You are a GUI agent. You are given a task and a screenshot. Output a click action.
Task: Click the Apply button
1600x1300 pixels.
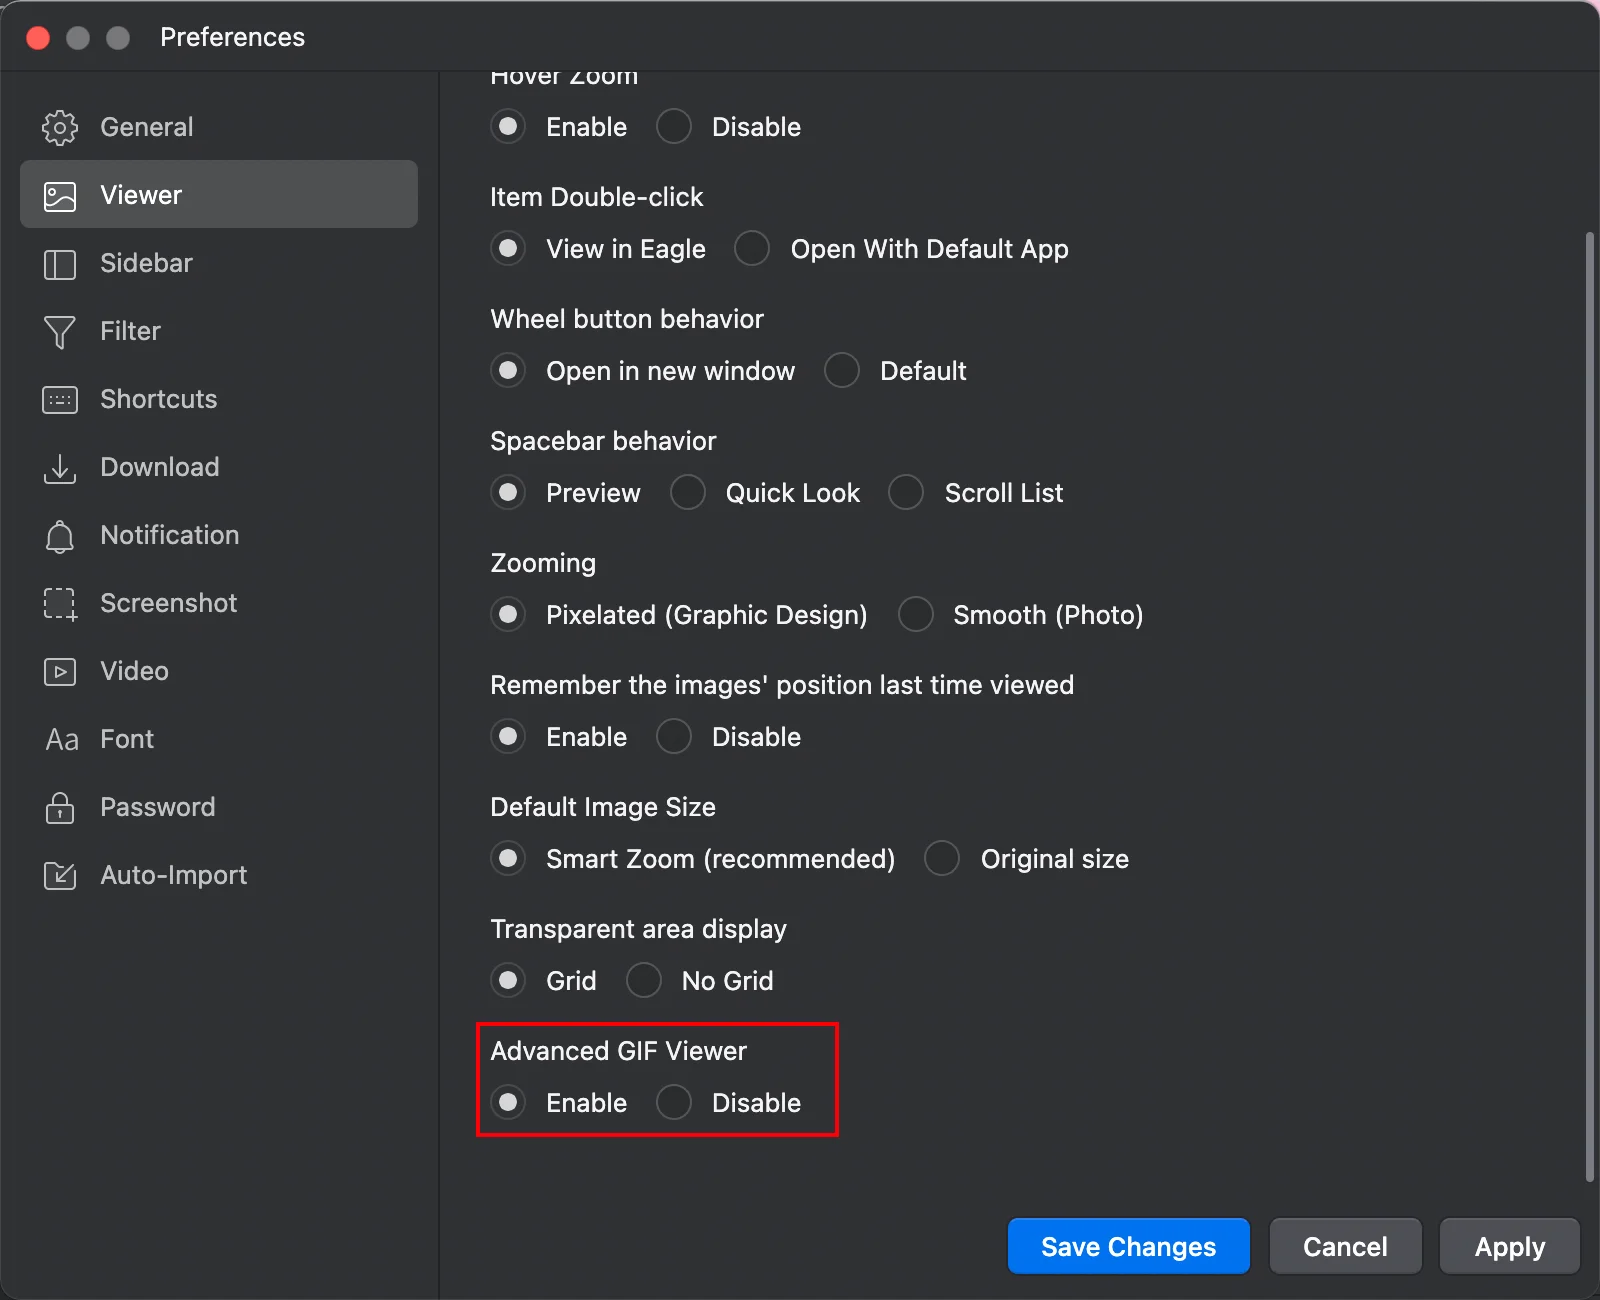tap(1510, 1246)
